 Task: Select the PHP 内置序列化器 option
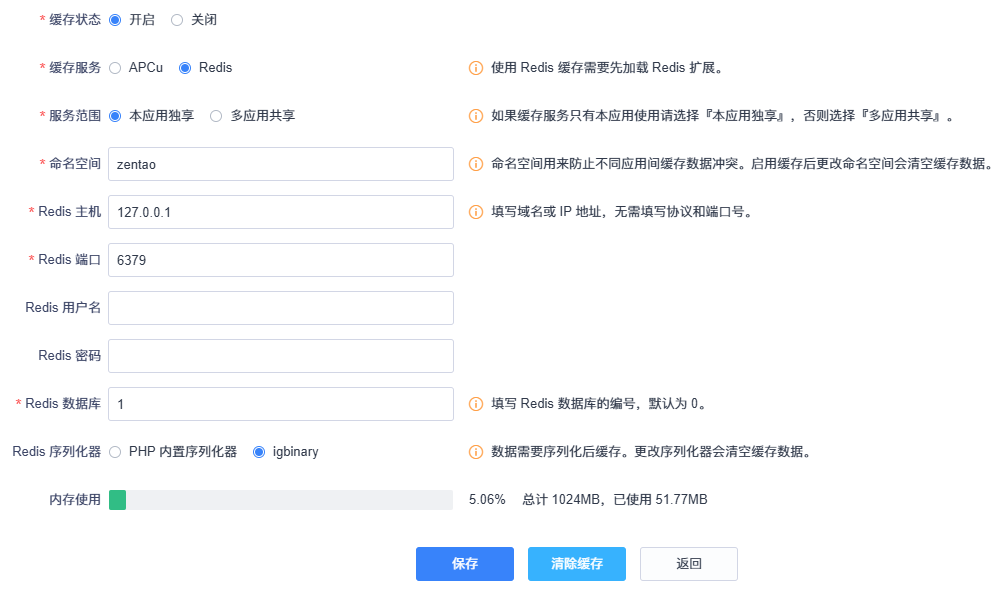point(115,452)
